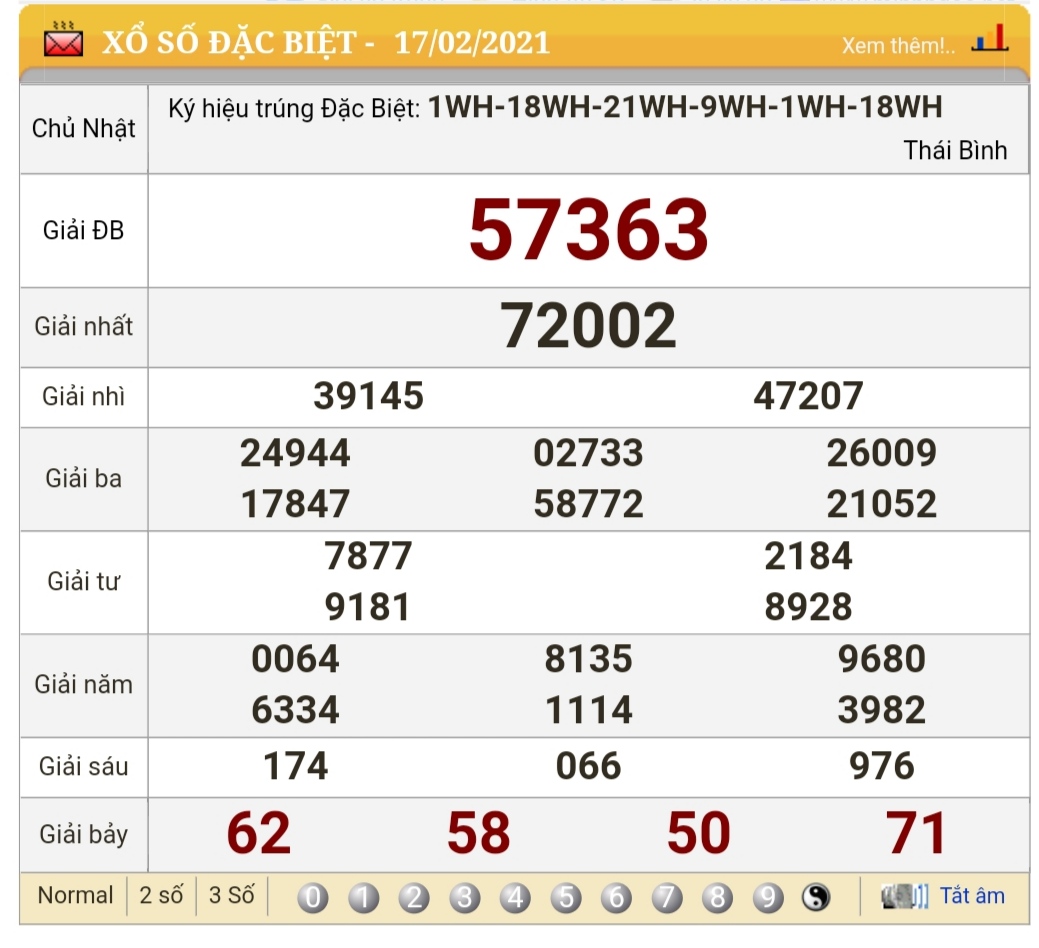Select digit ball 3 filter
1039x948 pixels.
coord(465,898)
